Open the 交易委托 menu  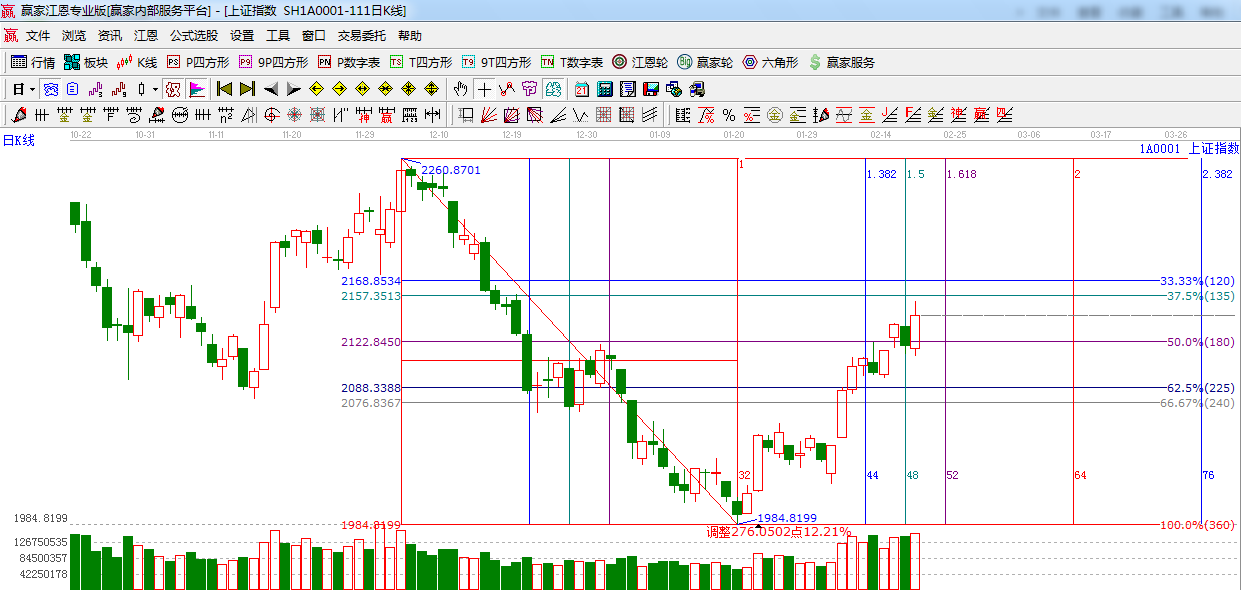click(x=361, y=35)
